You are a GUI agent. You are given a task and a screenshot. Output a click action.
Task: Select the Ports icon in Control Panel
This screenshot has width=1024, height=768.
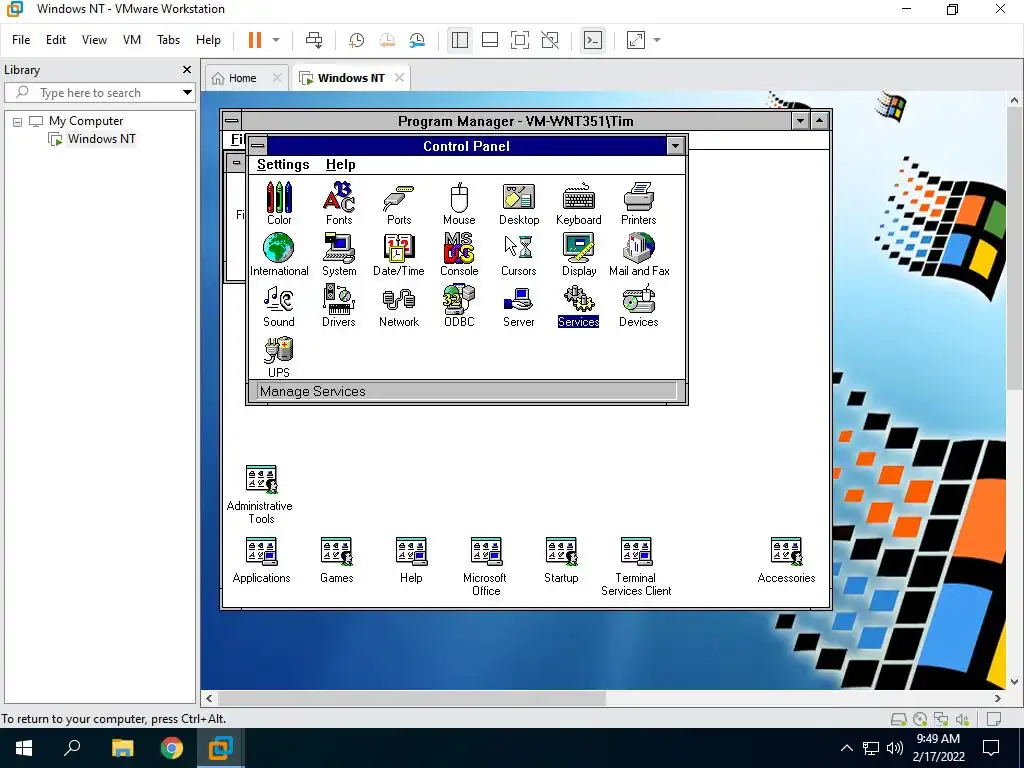point(399,203)
